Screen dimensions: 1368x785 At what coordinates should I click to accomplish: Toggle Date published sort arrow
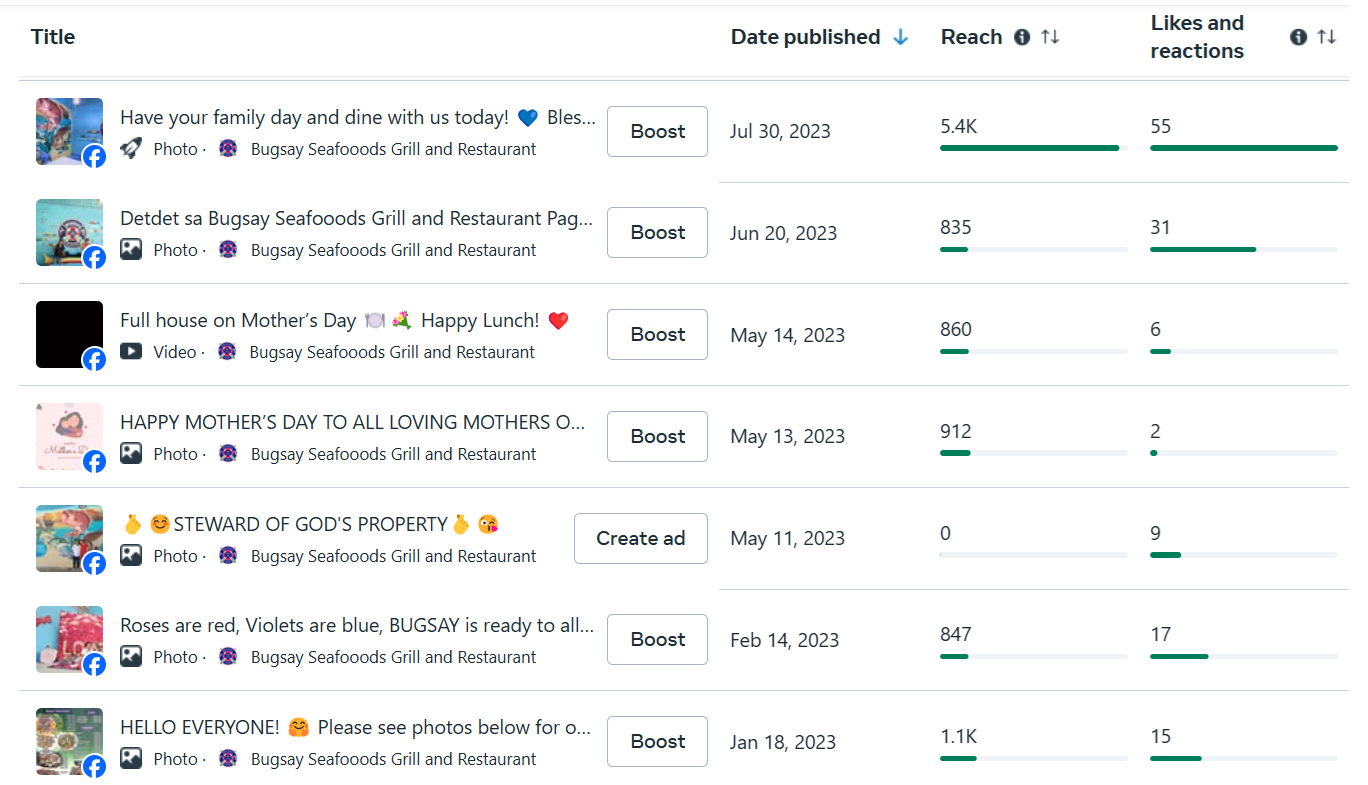[900, 37]
